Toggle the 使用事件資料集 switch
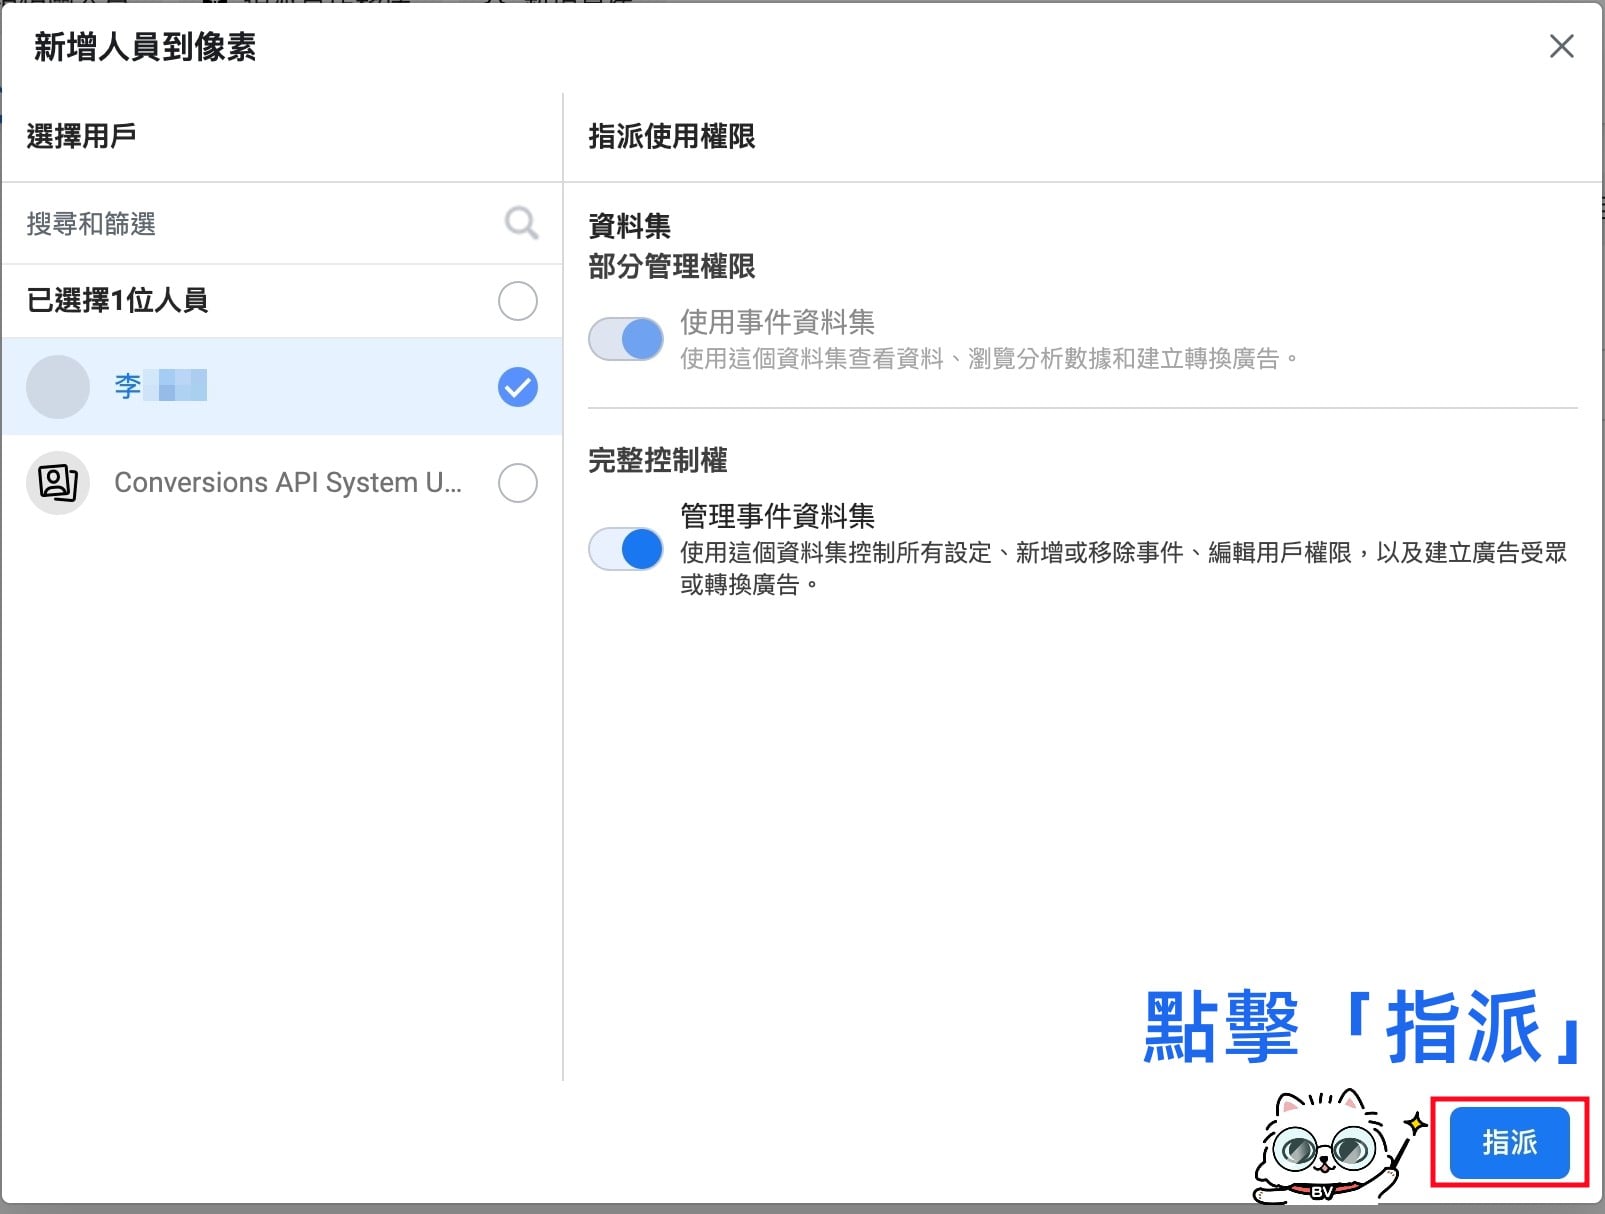This screenshot has width=1605, height=1214. (626, 339)
